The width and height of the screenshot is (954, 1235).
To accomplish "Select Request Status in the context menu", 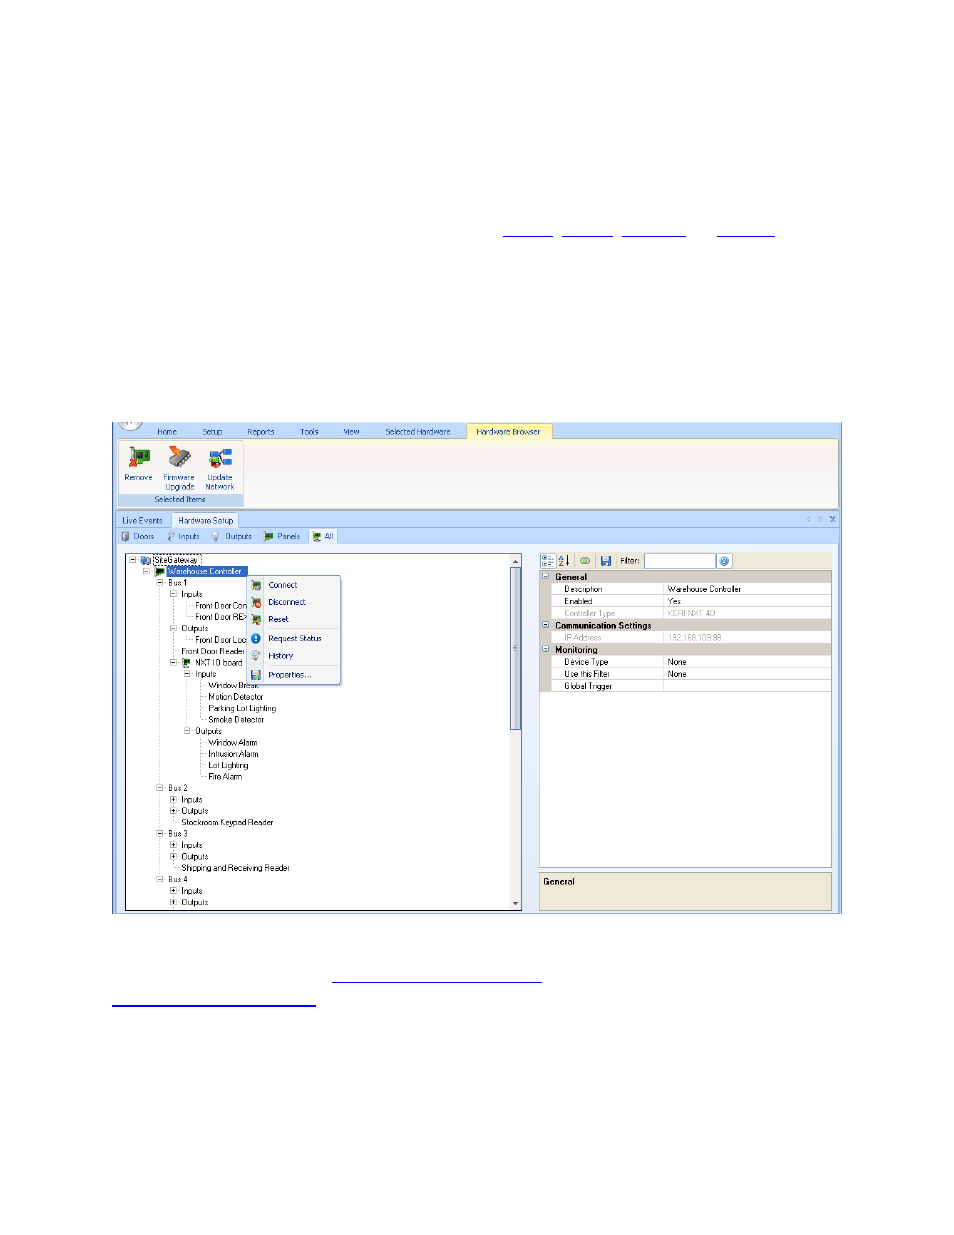I will point(295,638).
